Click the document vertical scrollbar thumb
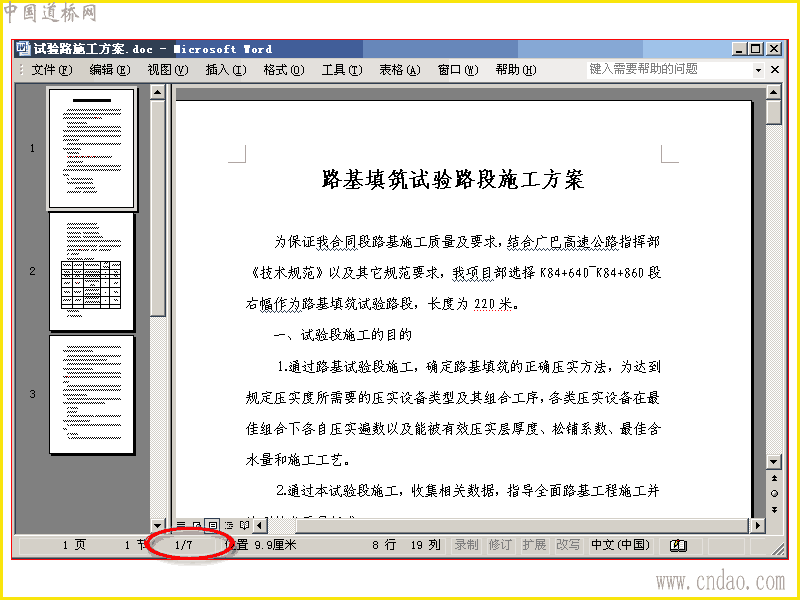The height and width of the screenshot is (600, 800). coord(774,112)
